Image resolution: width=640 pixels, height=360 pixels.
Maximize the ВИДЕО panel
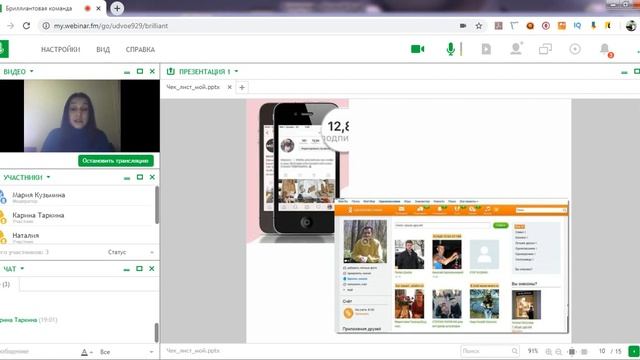point(140,71)
